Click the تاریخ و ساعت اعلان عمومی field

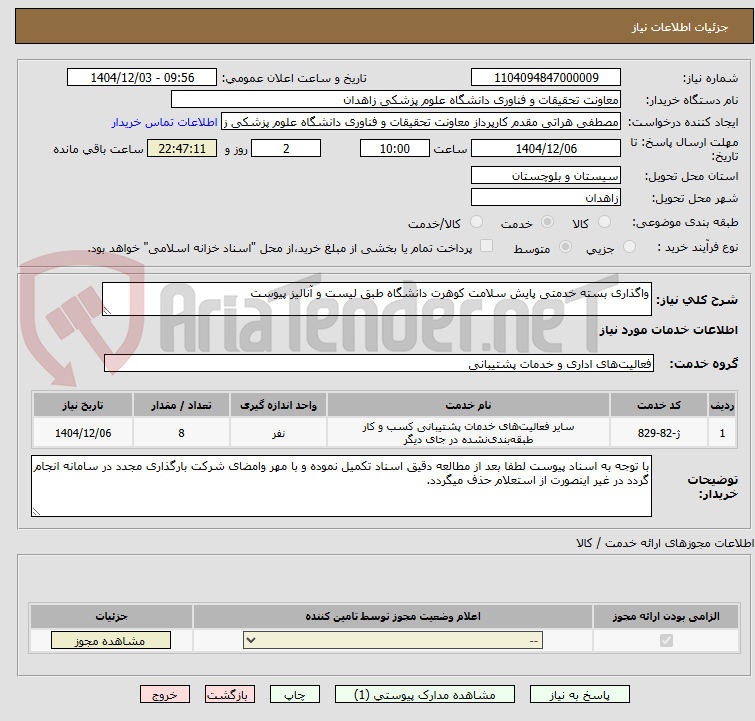[142, 78]
